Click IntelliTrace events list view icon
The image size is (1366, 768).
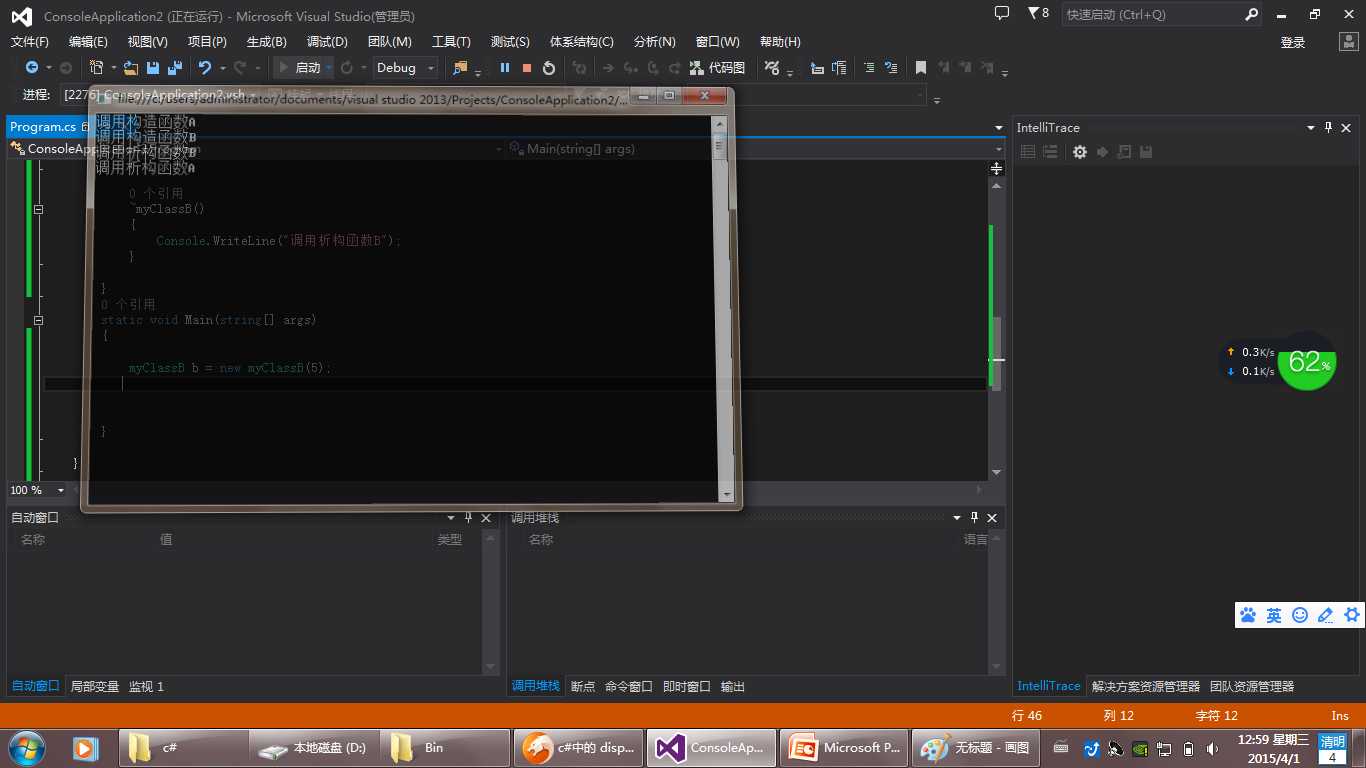(x=1028, y=152)
